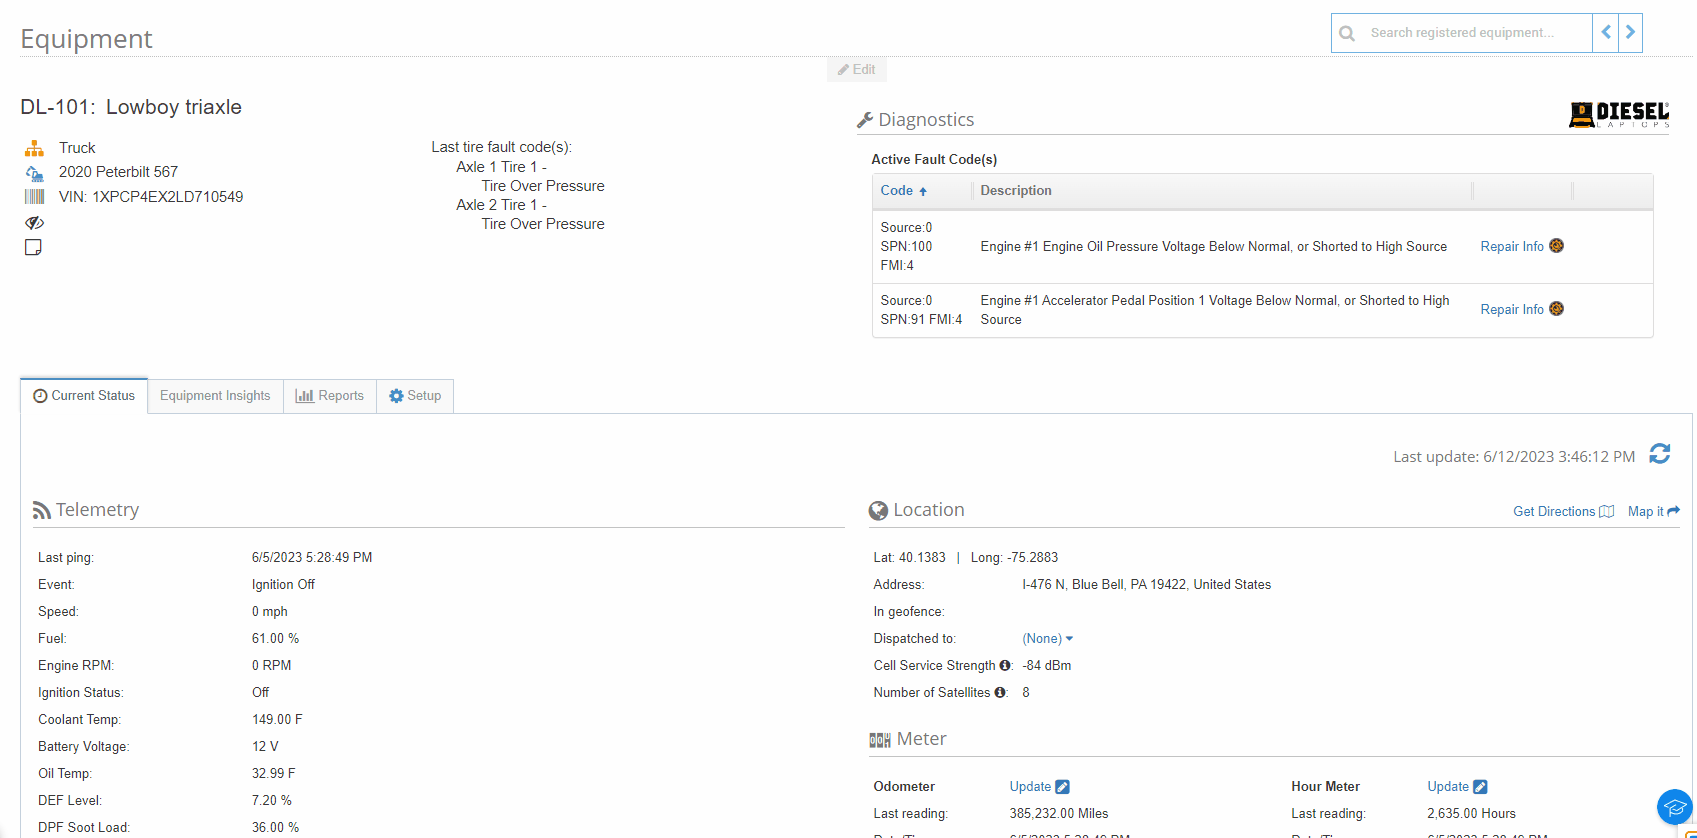Open the Reports tab

330,396
